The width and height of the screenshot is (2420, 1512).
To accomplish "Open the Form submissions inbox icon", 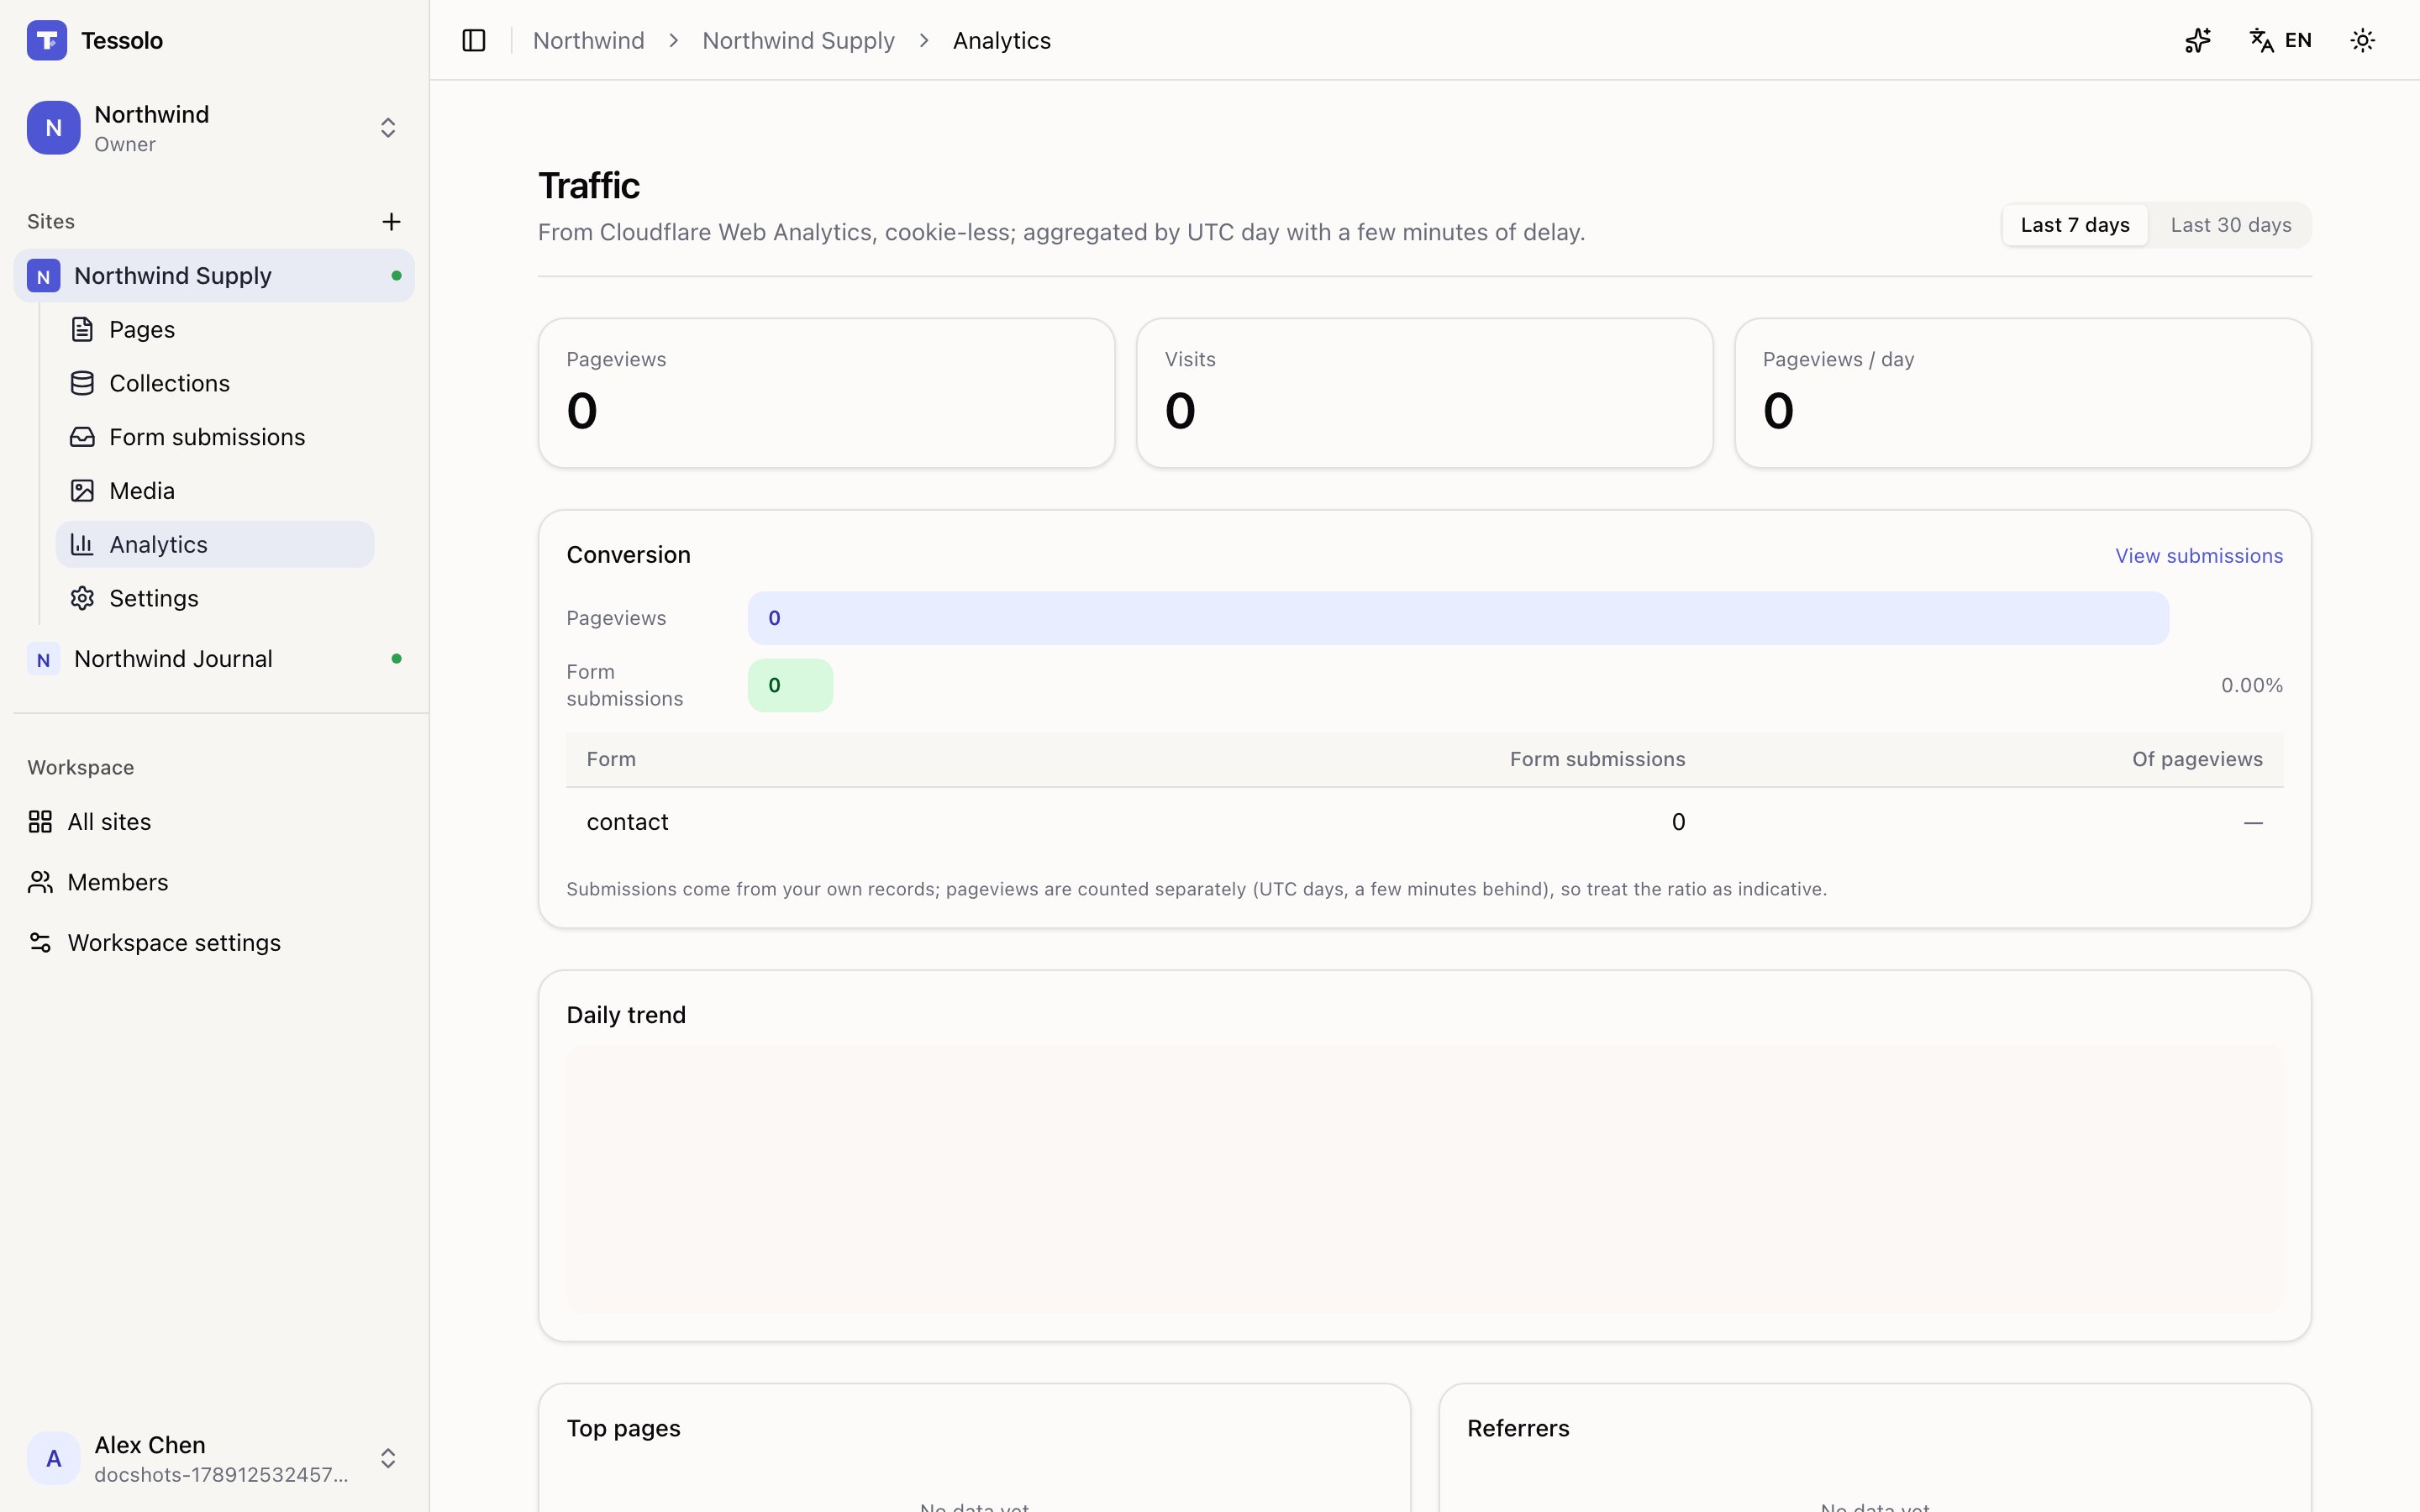I will [x=82, y=437].
